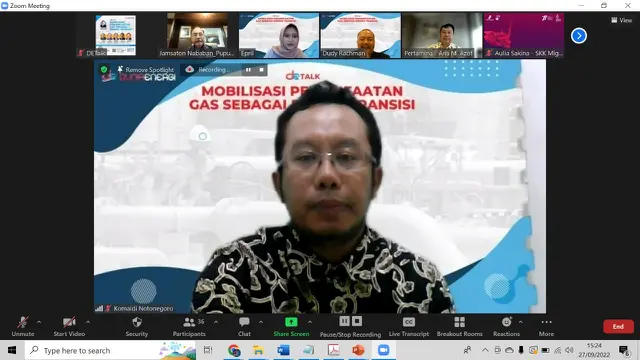Stop recording from the top recording indicator
This screenshot has height=360, width=640.
pyautogui.click(x=261, y=70)
